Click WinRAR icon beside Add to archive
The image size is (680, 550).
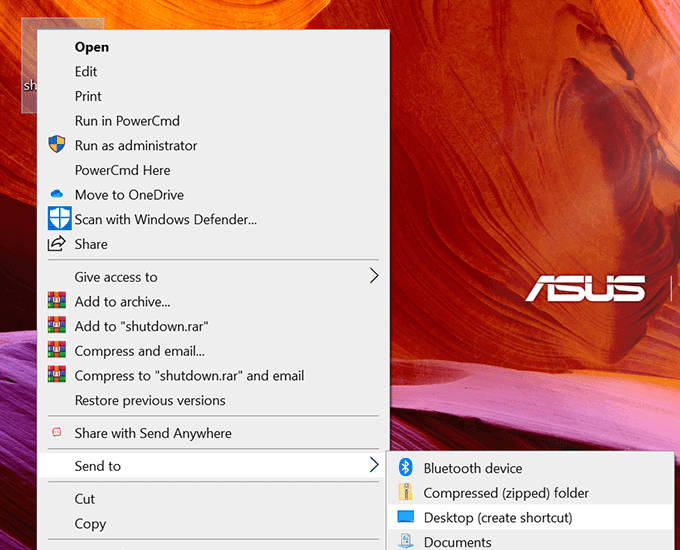coord(57,300)
